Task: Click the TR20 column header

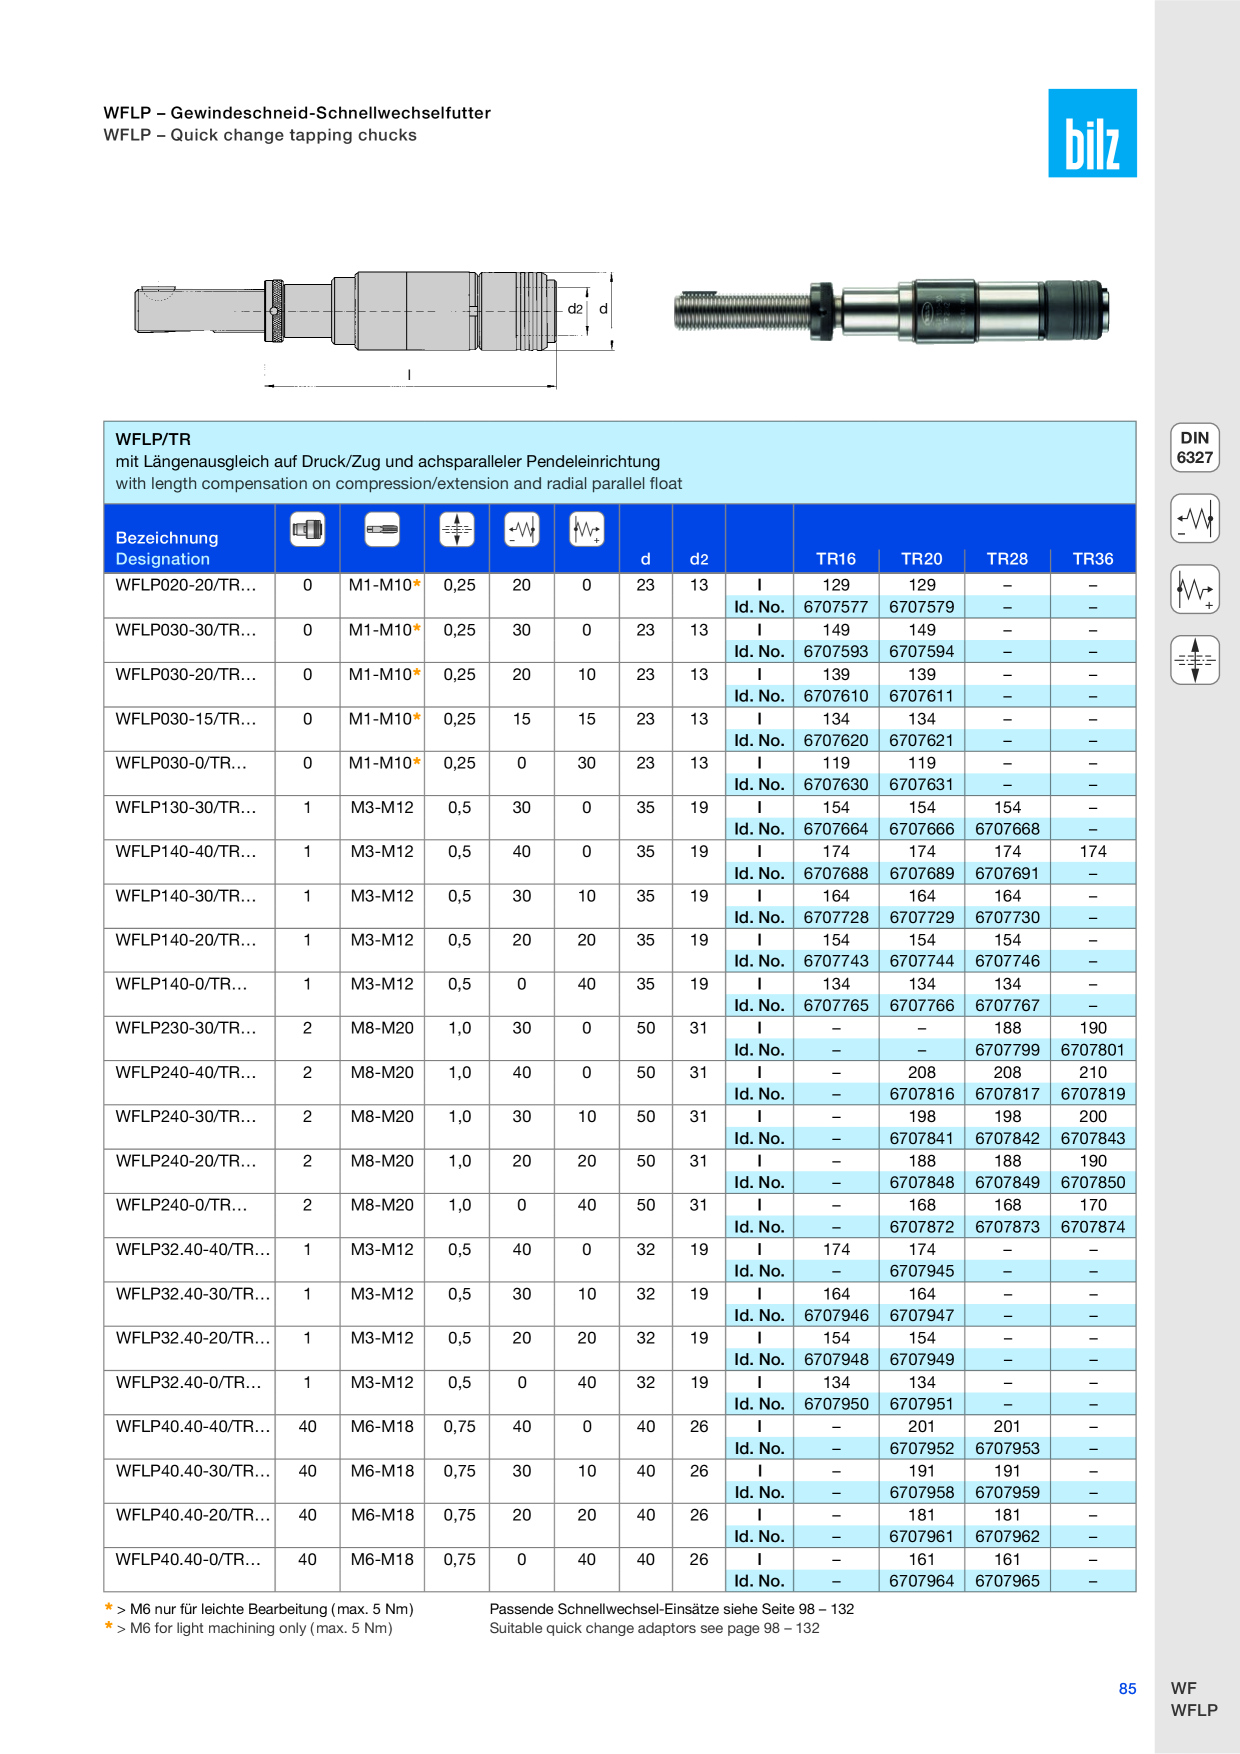Action: tap(922, 559)
